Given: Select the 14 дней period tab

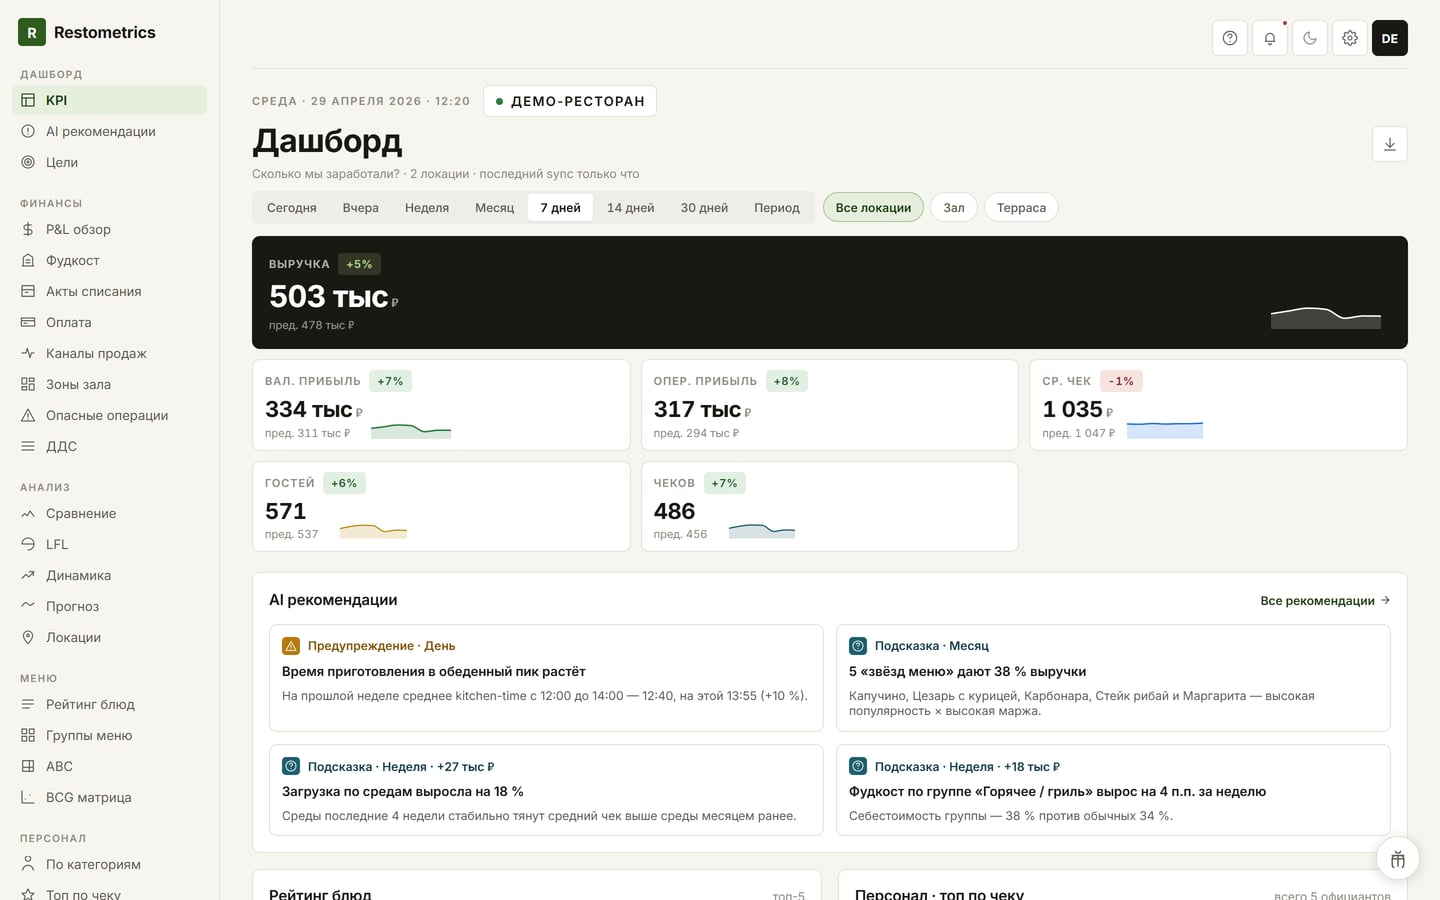Looking at the screenshot, I should [631, 208].
